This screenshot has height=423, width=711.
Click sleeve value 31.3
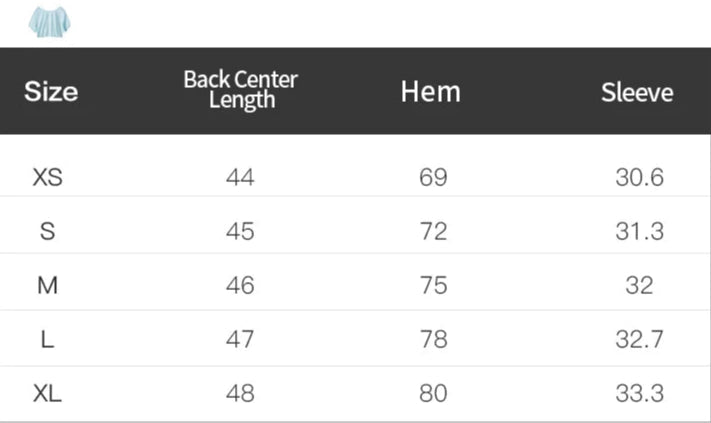pyautogui.click(x=640, y=231)
